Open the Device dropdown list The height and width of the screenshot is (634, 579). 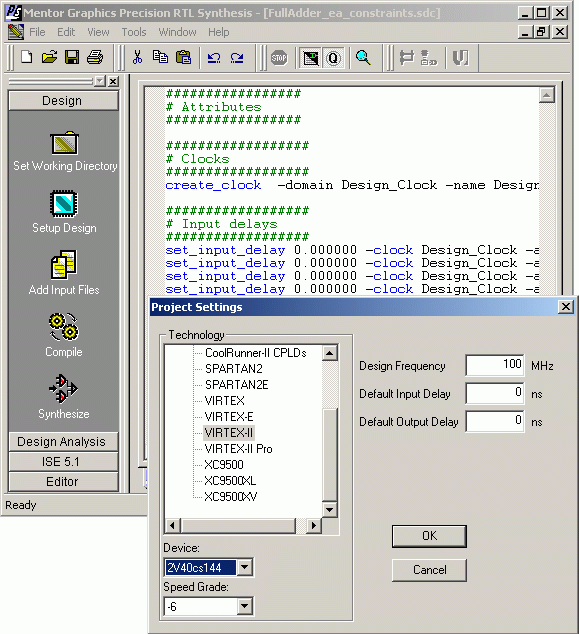pos(244,567)
